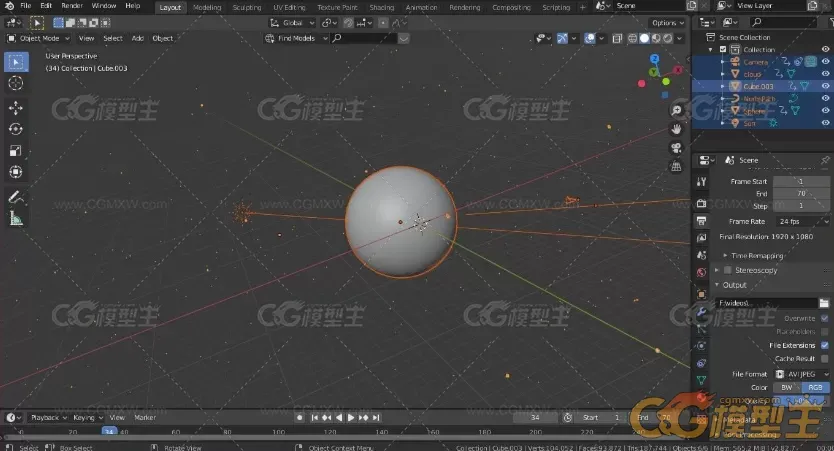Enable the Cache Result checkbox
The height and width of the screenshot is (451, 834).
824,359
